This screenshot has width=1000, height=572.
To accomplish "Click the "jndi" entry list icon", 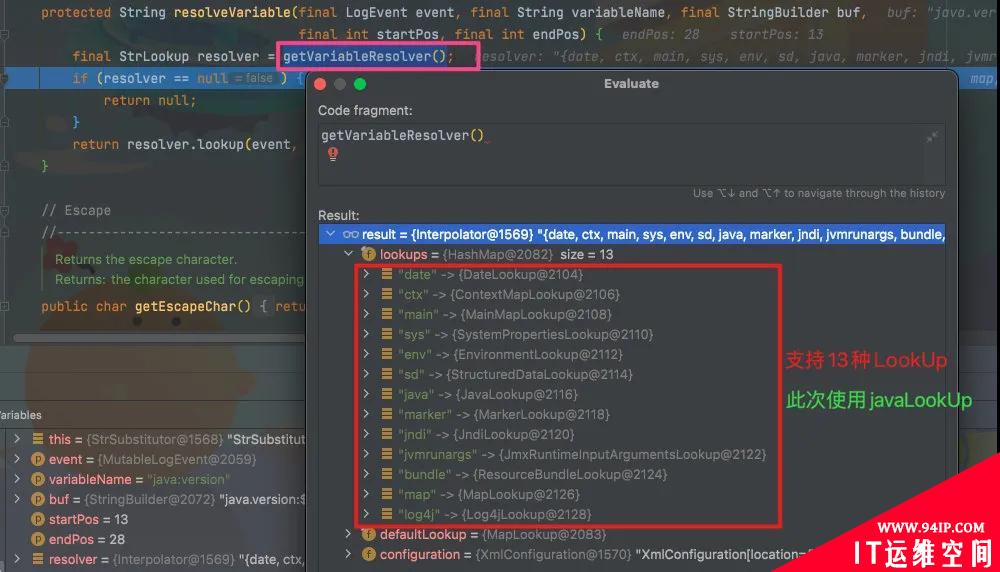I will [x=386, y=434].
